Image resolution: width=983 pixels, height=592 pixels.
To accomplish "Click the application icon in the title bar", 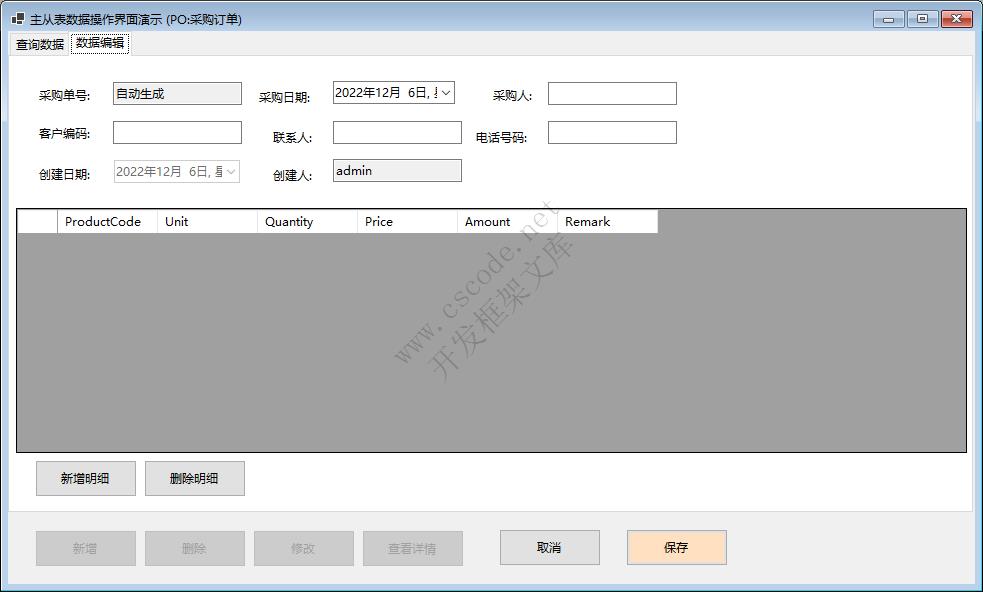I will tap(17, 19).
